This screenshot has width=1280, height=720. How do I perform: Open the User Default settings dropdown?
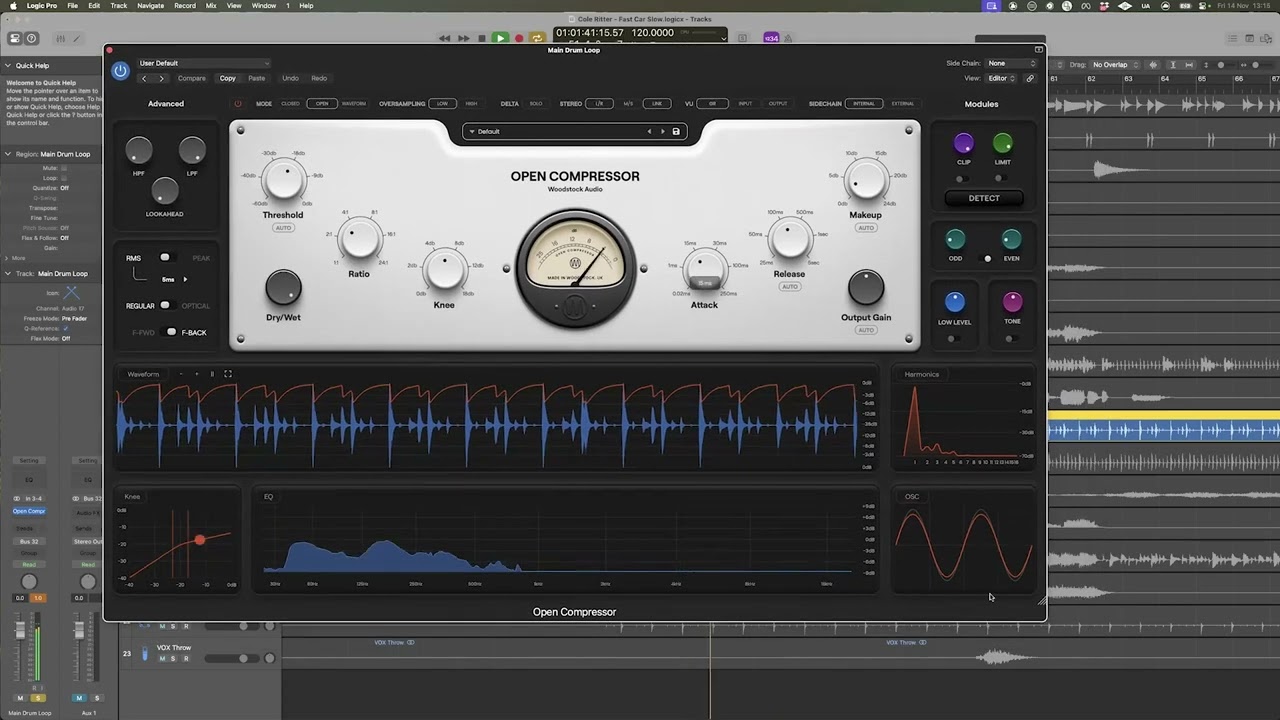(x=203, y=63)
